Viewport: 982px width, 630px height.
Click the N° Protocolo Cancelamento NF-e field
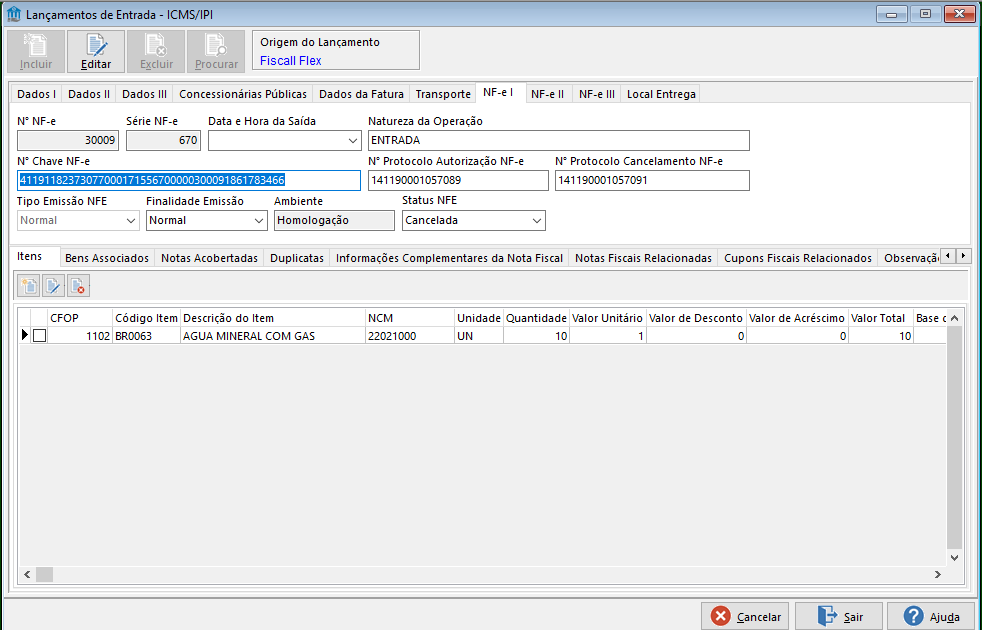pyautogui.click(x=652, y=180)
